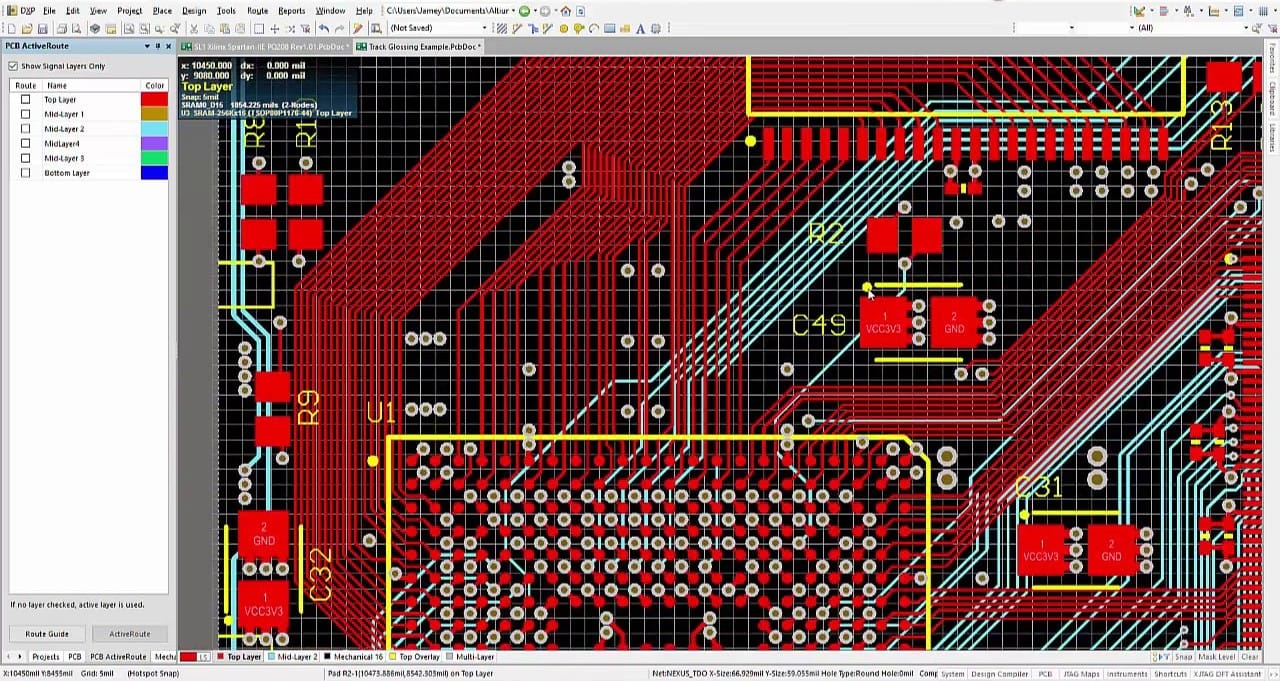
Task: Select the Cut icon on the toolbar
Action: (194, 28)
